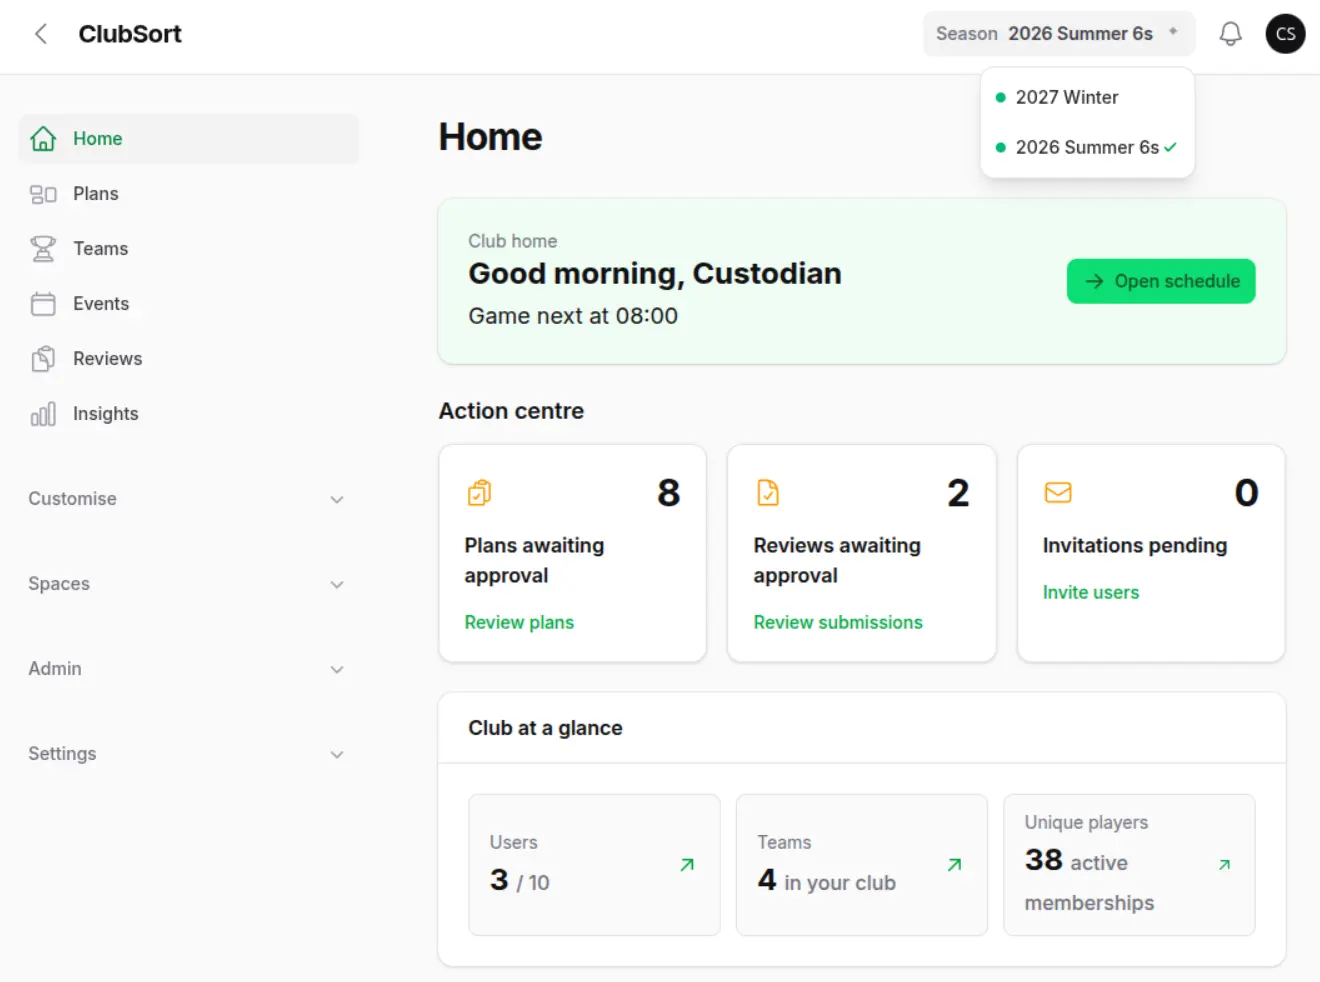Toggle the Season selector dropdown

[x=1059, y=34]
